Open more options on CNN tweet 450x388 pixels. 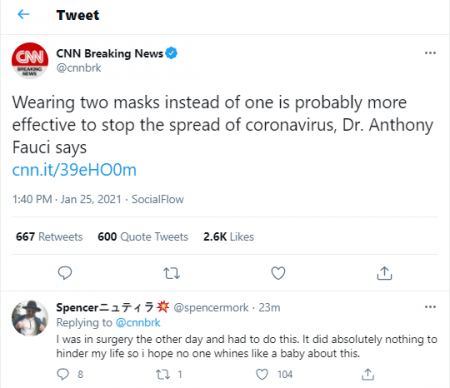(x=430, y=53)
